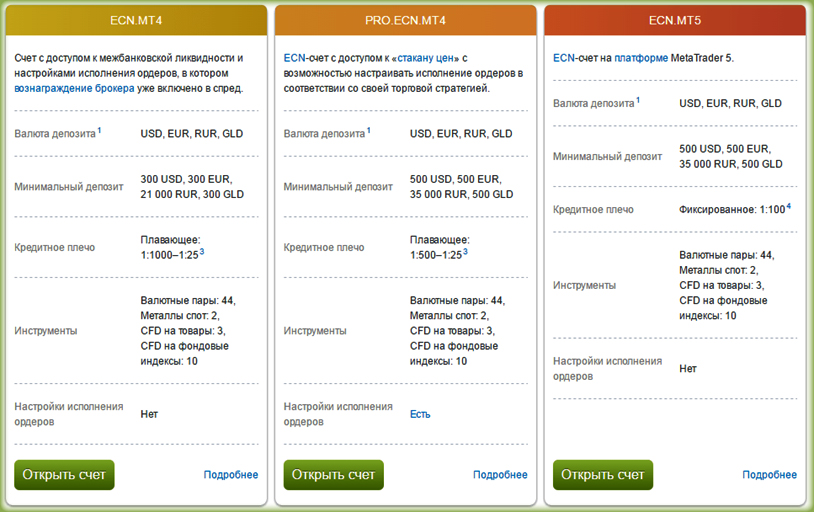Open footnote 1 for ECN.MT4 deposit currency
814x512 pixels.
[100, 130]
